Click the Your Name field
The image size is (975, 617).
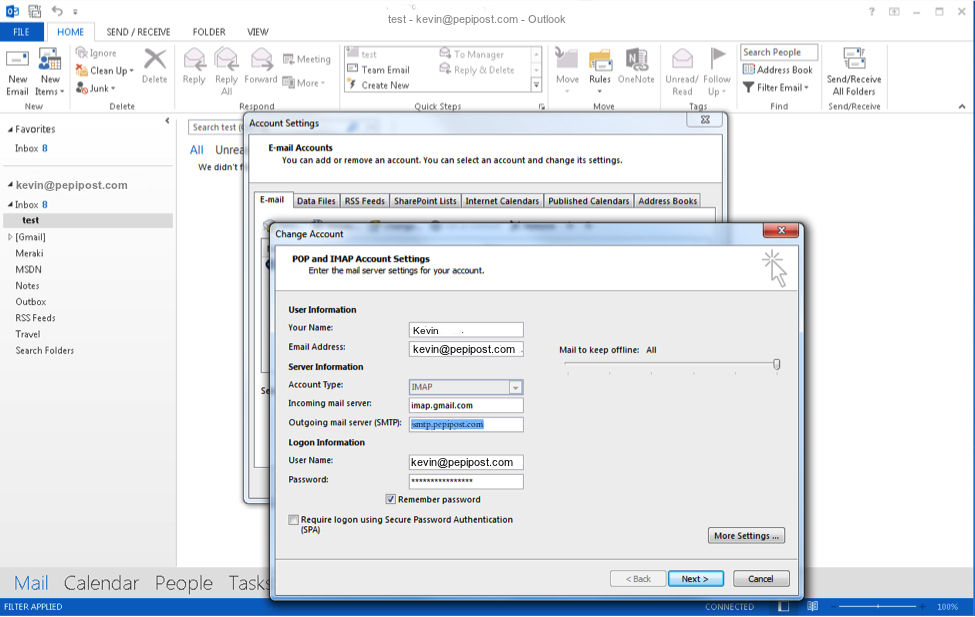coord(466,330)
